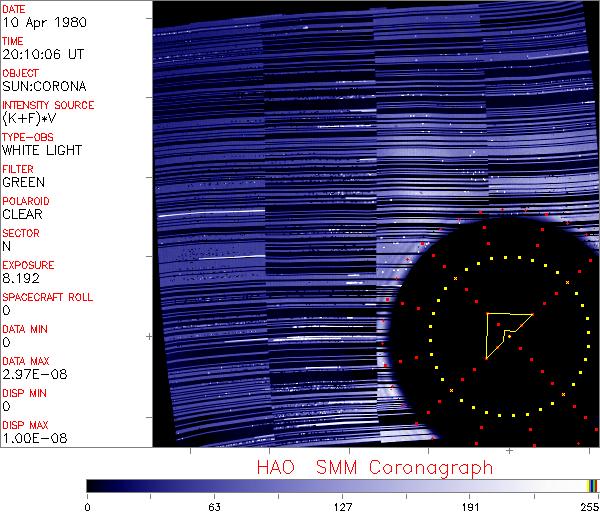Click the color bar near tick 127

click(x=342, y=485)
